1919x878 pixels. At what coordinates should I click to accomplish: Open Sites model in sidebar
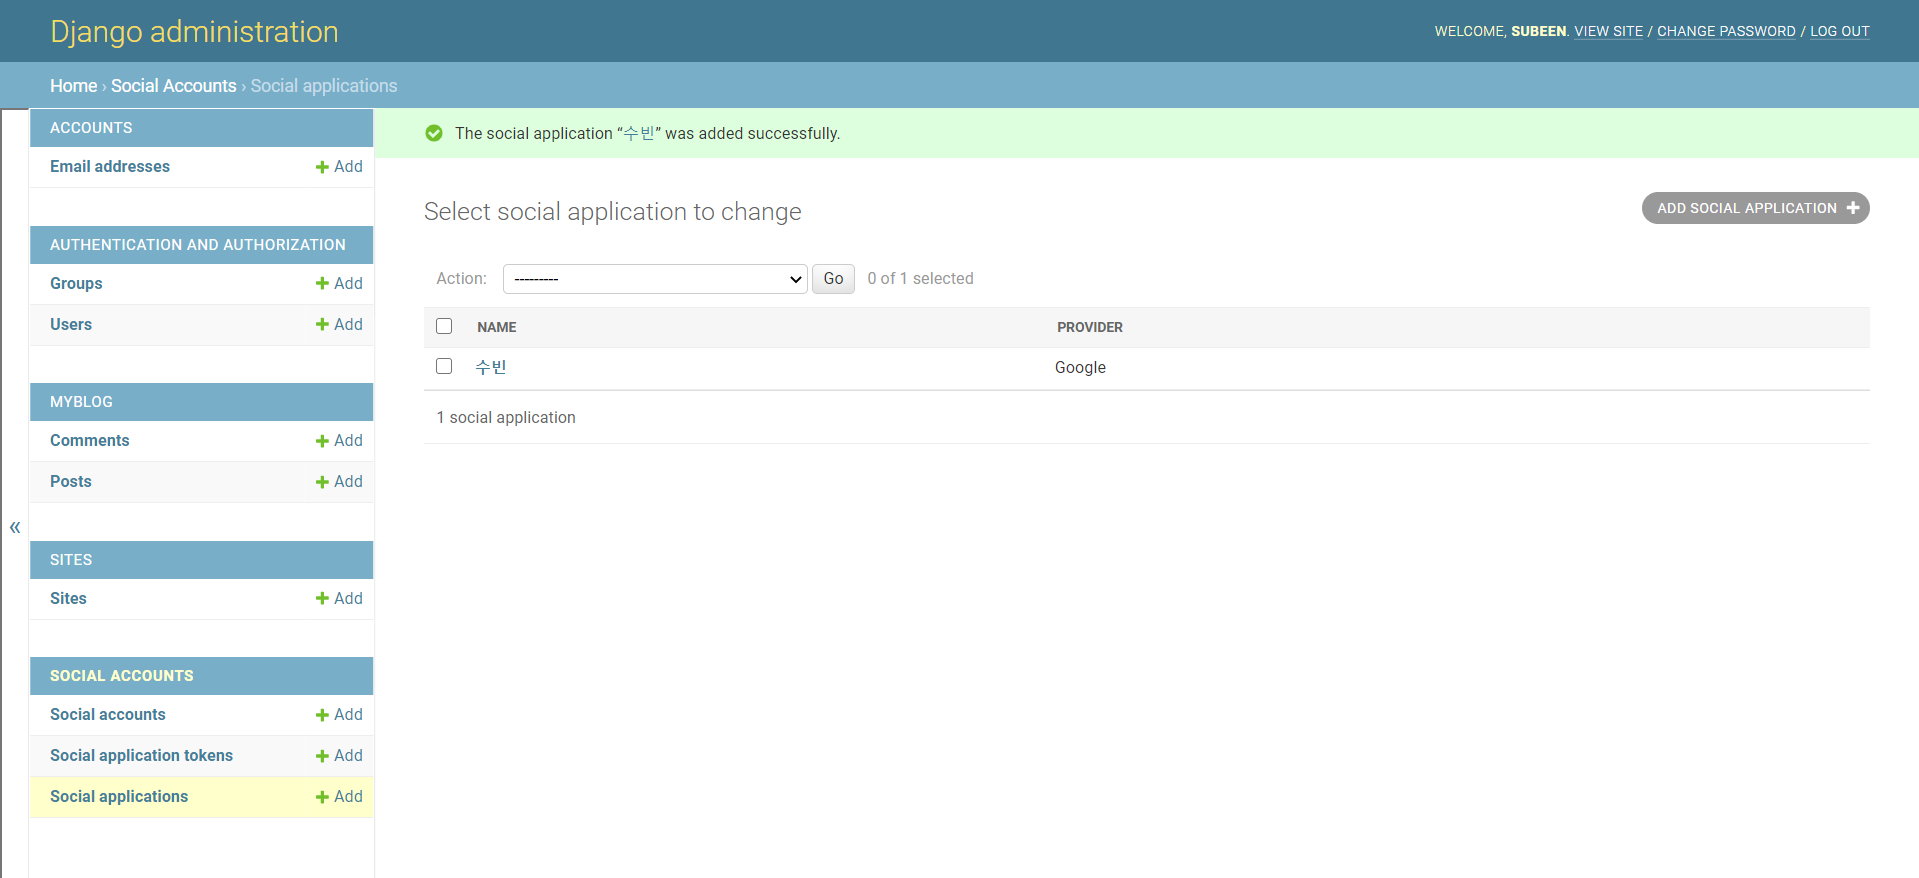(68, 599)
